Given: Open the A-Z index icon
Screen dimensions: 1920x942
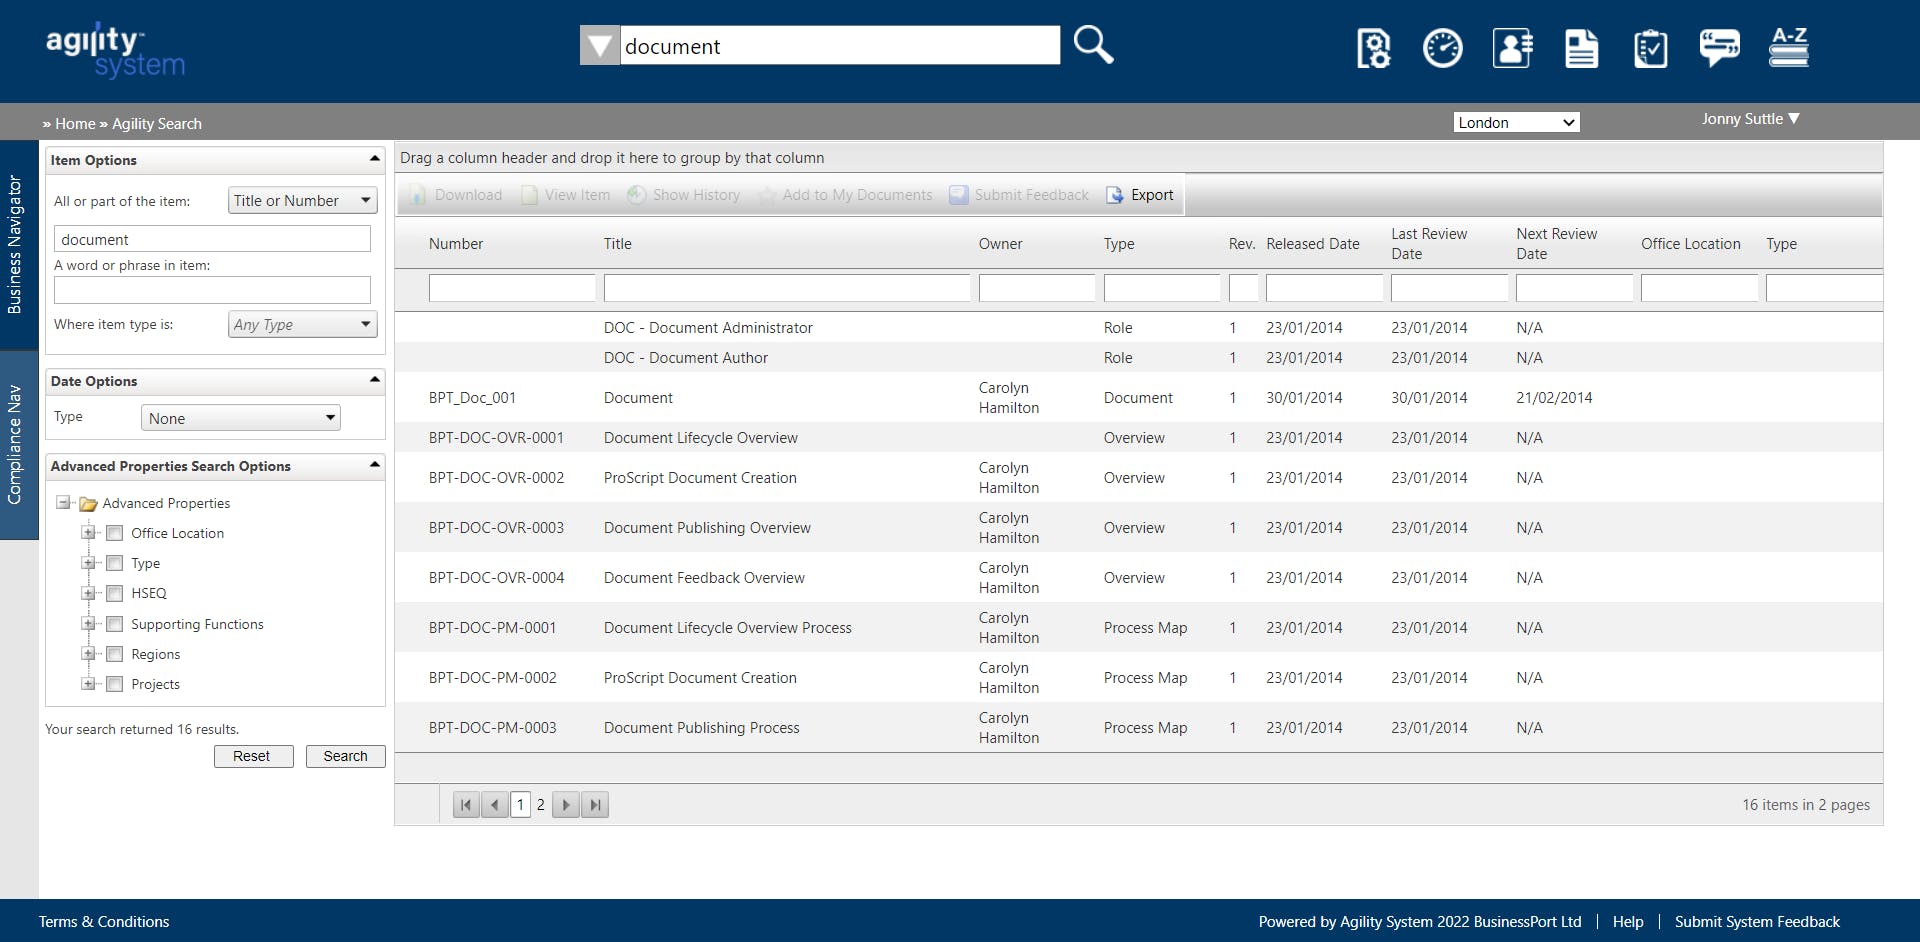Looking at the screenshot, I should (1789, 47).
